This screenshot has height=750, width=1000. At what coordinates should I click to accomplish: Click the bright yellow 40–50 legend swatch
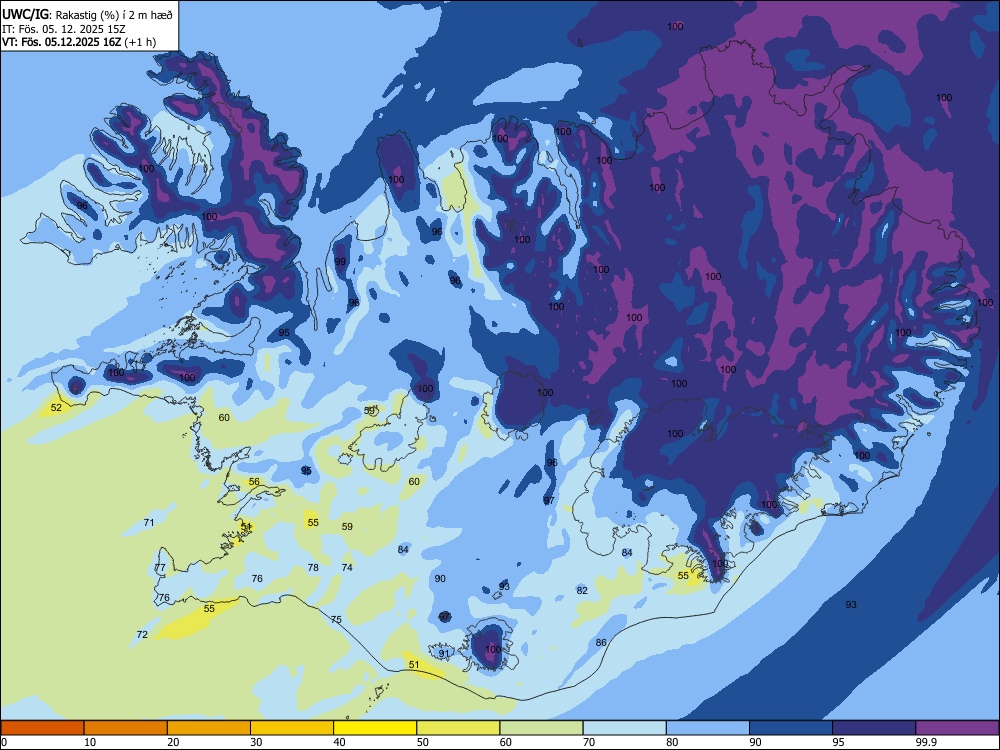375,728
